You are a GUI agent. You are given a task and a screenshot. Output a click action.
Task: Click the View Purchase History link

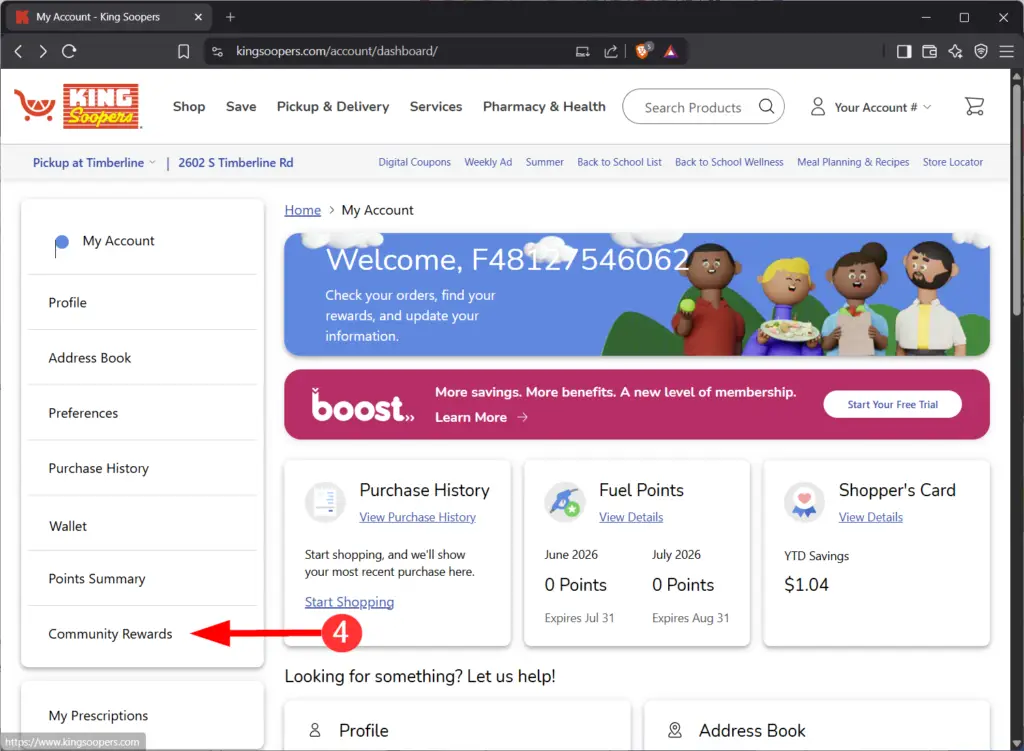click(417, 517)
